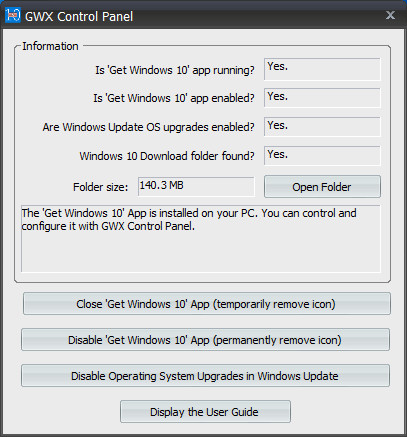Display the User Guide

click(205, 412)
